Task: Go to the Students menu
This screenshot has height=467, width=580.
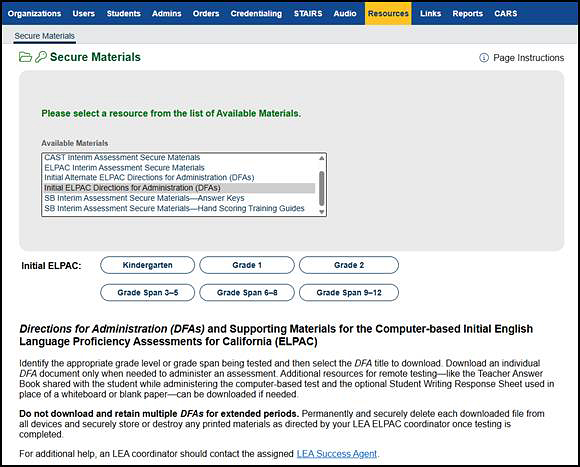Action: (124, 14)
